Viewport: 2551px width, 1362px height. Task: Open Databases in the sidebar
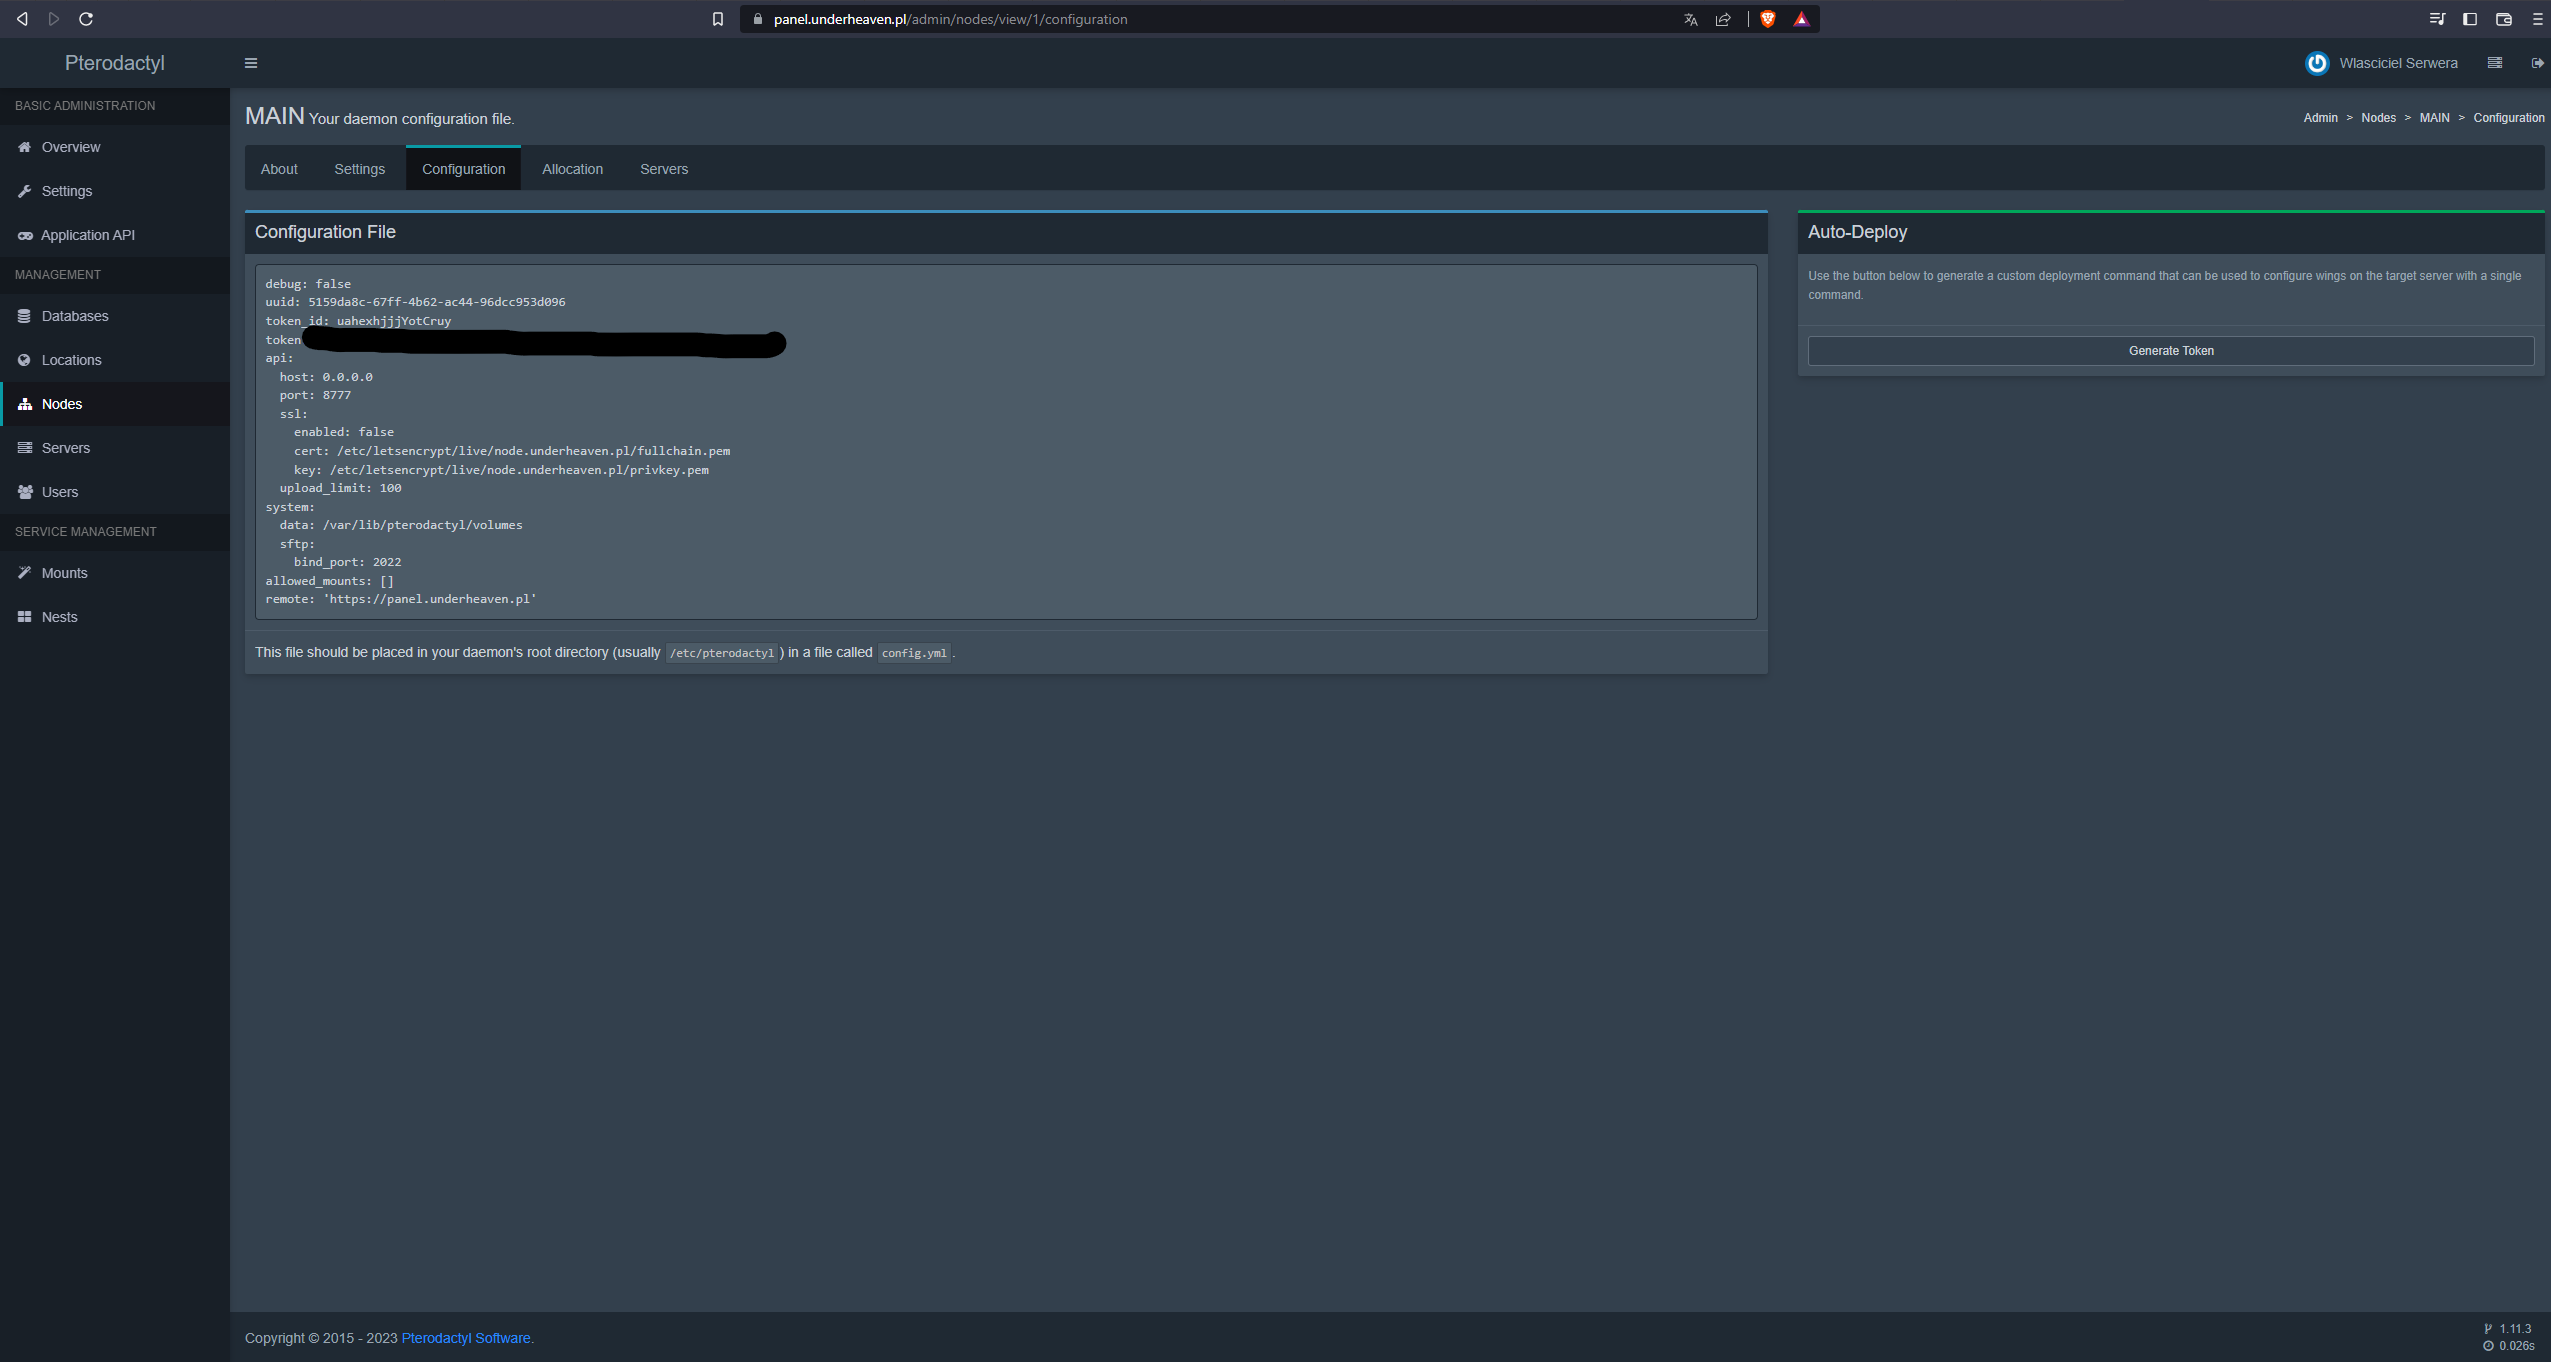75,316
